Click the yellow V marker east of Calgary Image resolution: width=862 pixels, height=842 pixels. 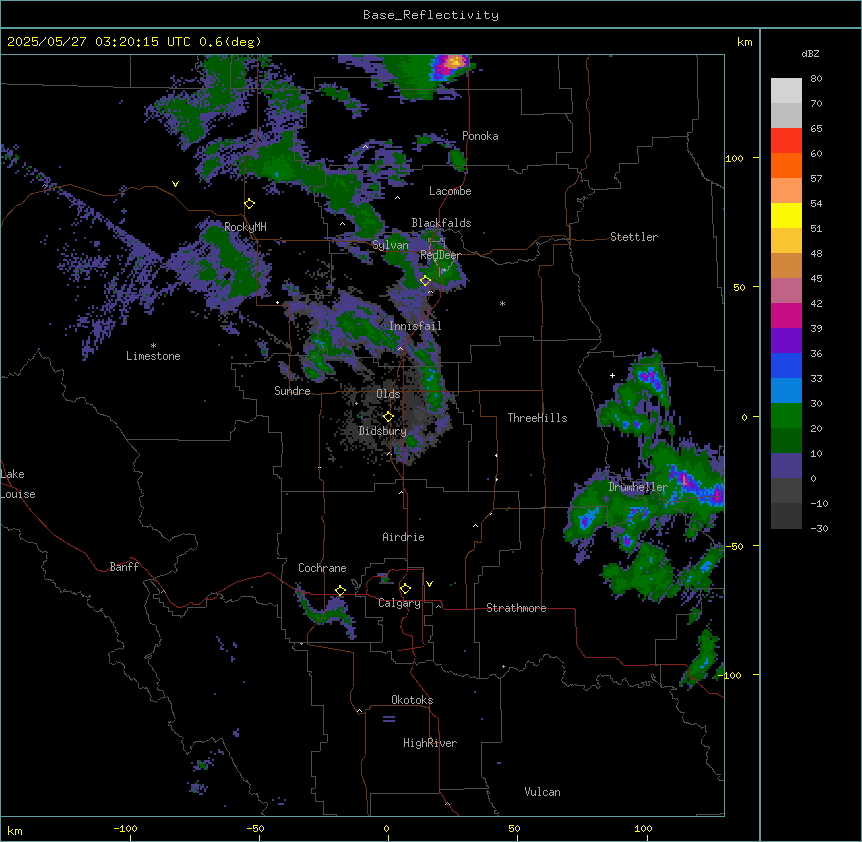point(429,584)
